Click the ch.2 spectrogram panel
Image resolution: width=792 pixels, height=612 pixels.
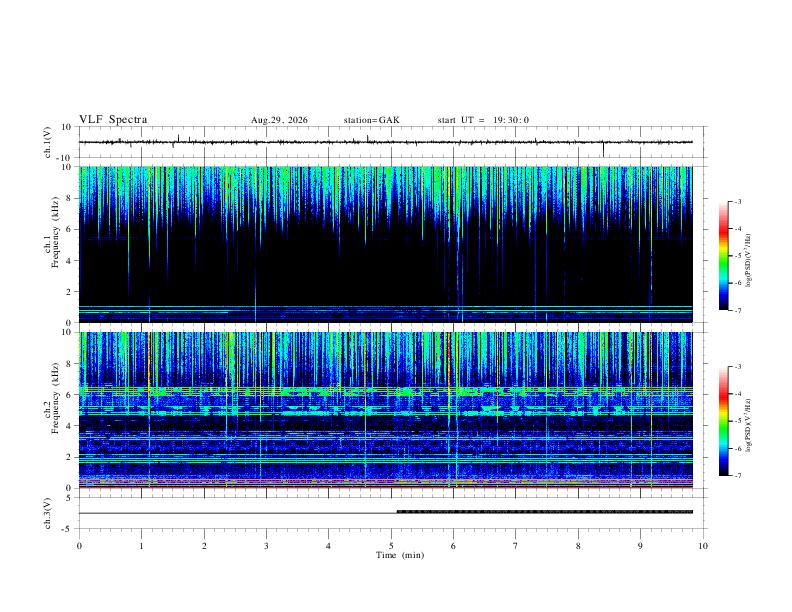tap(385, 410)
